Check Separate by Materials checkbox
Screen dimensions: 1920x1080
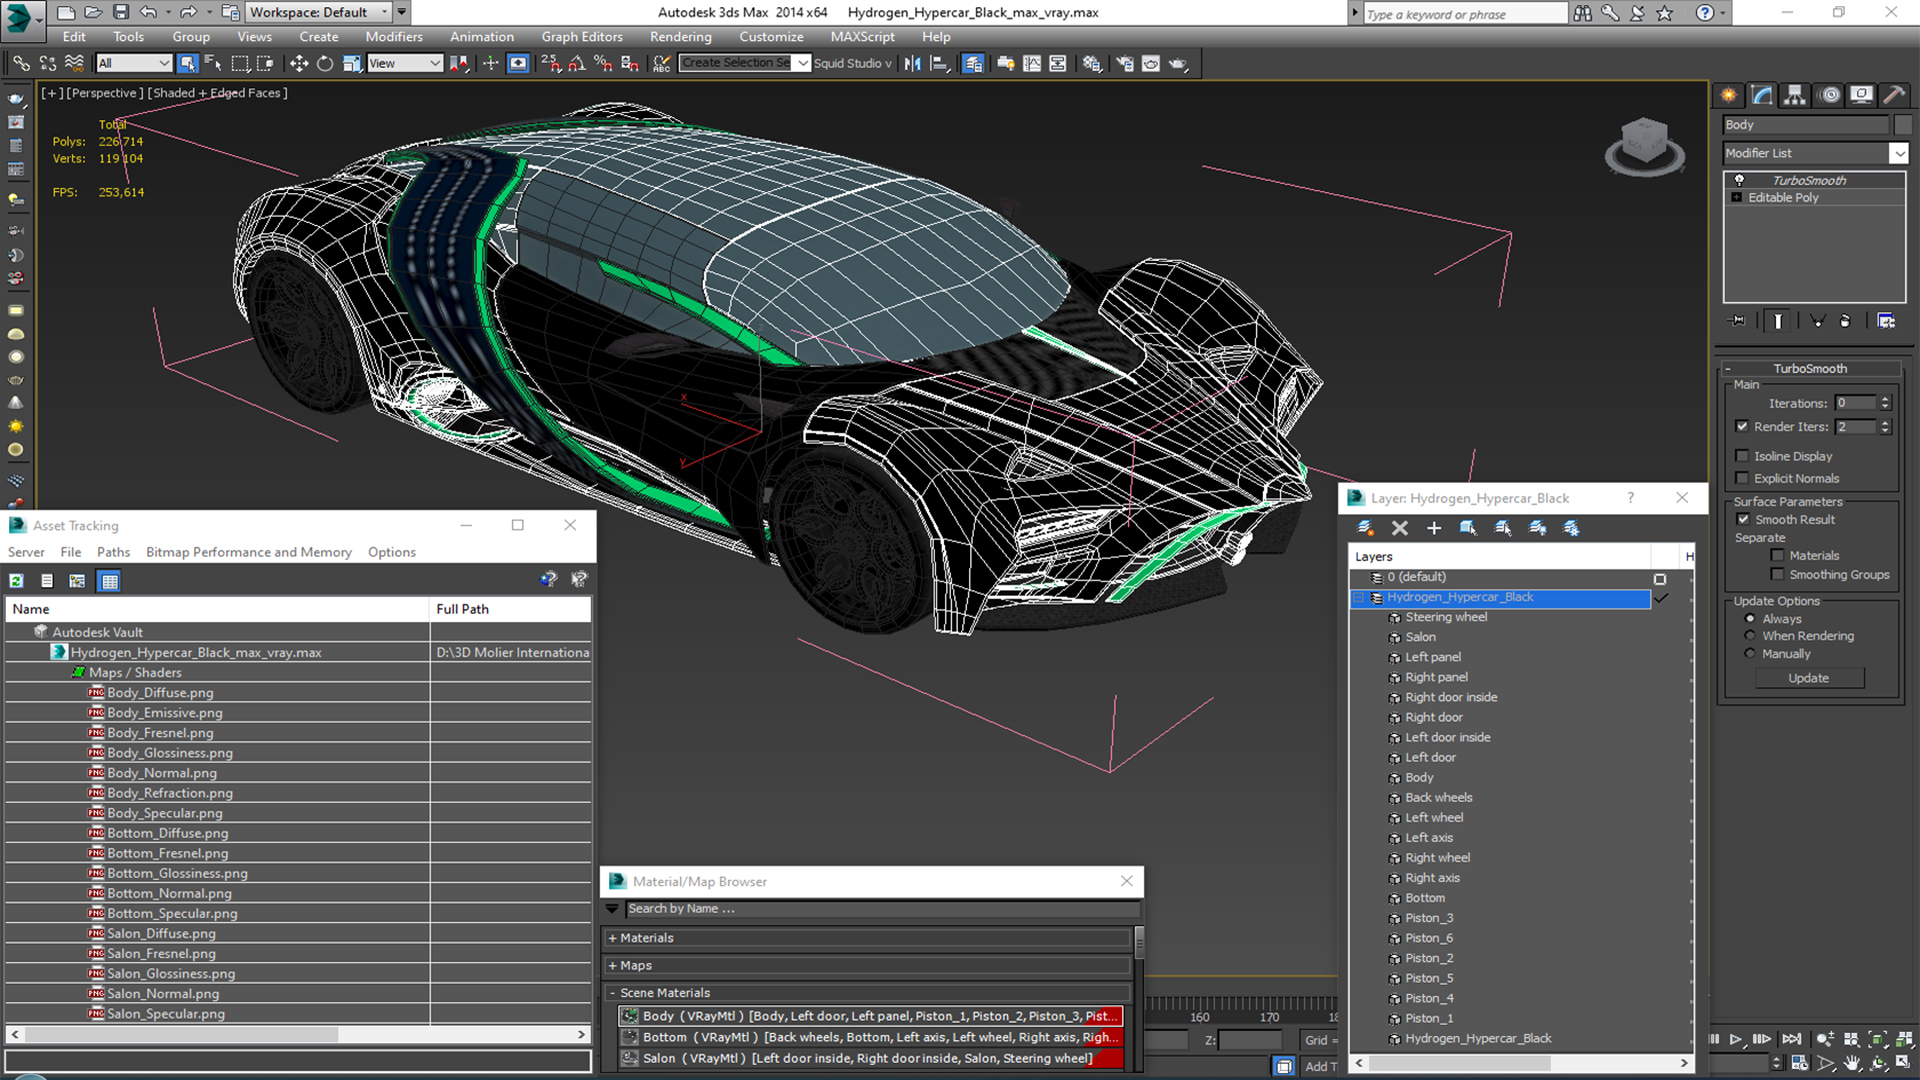pos(1777,555)
